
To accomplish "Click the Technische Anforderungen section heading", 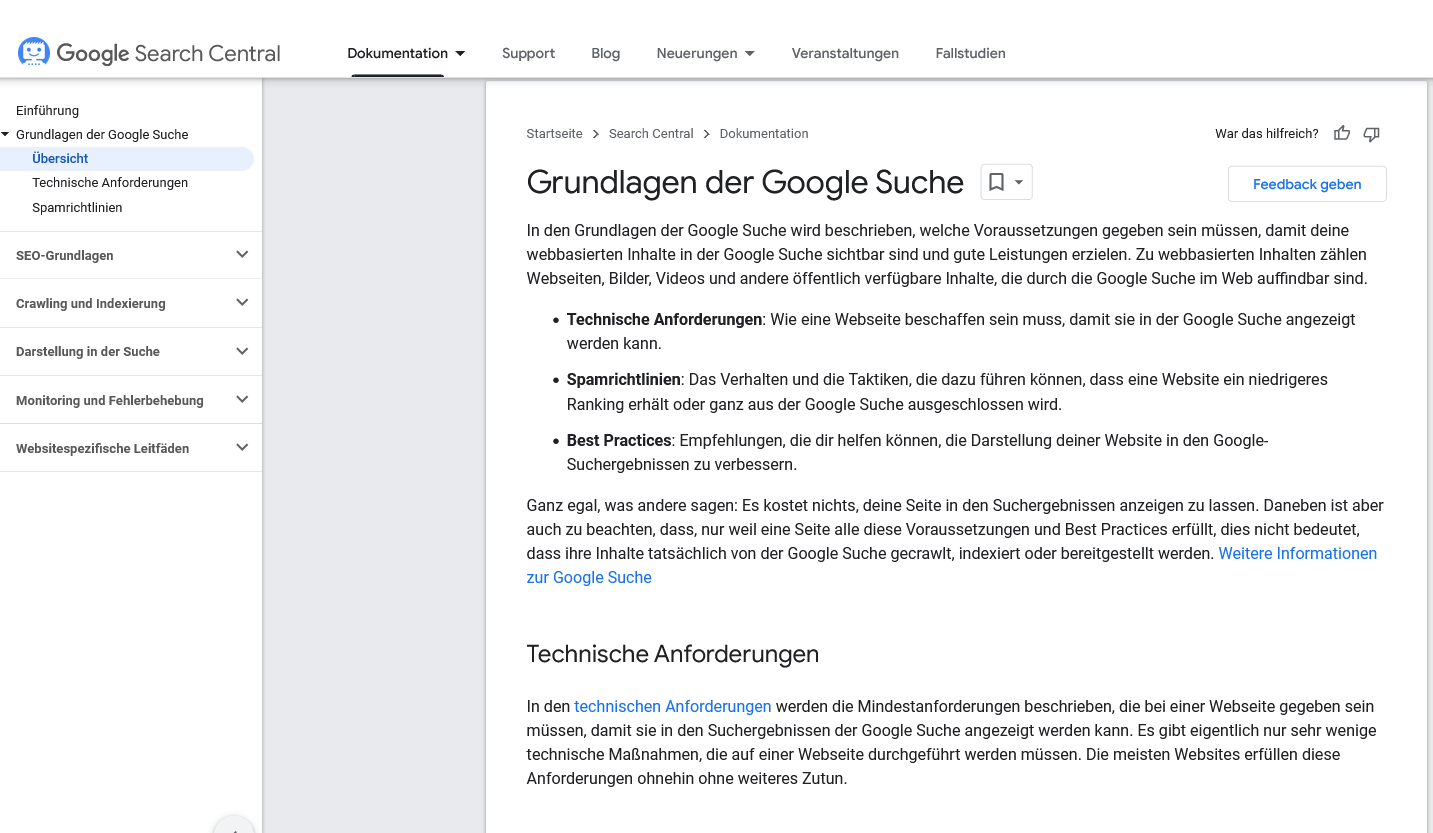I will click(x=673, y=654).
